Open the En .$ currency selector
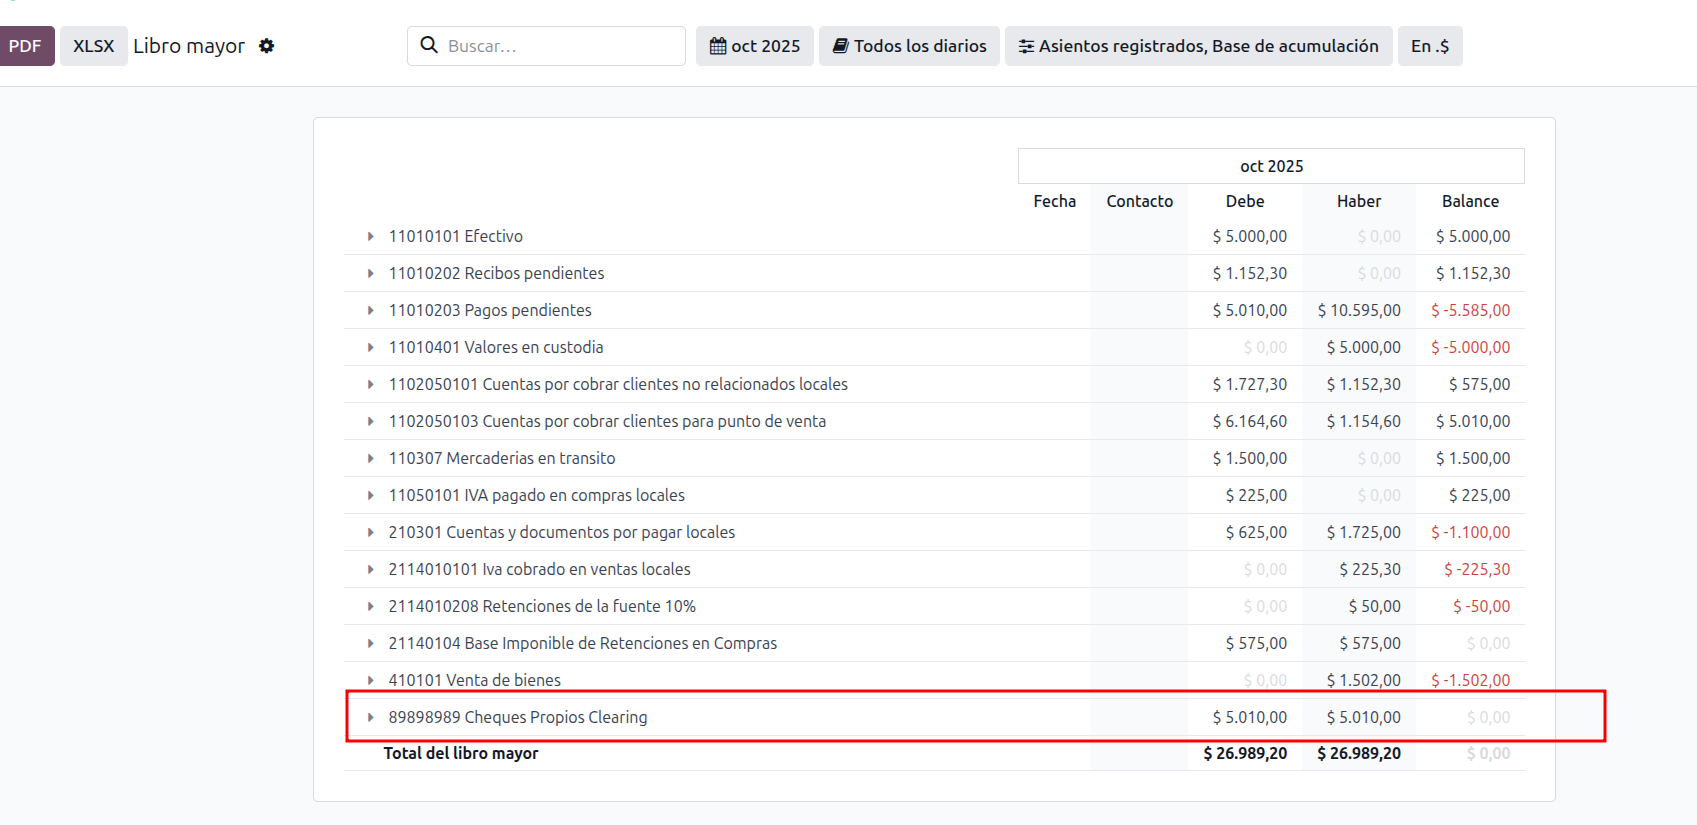 coord(1429,46)
